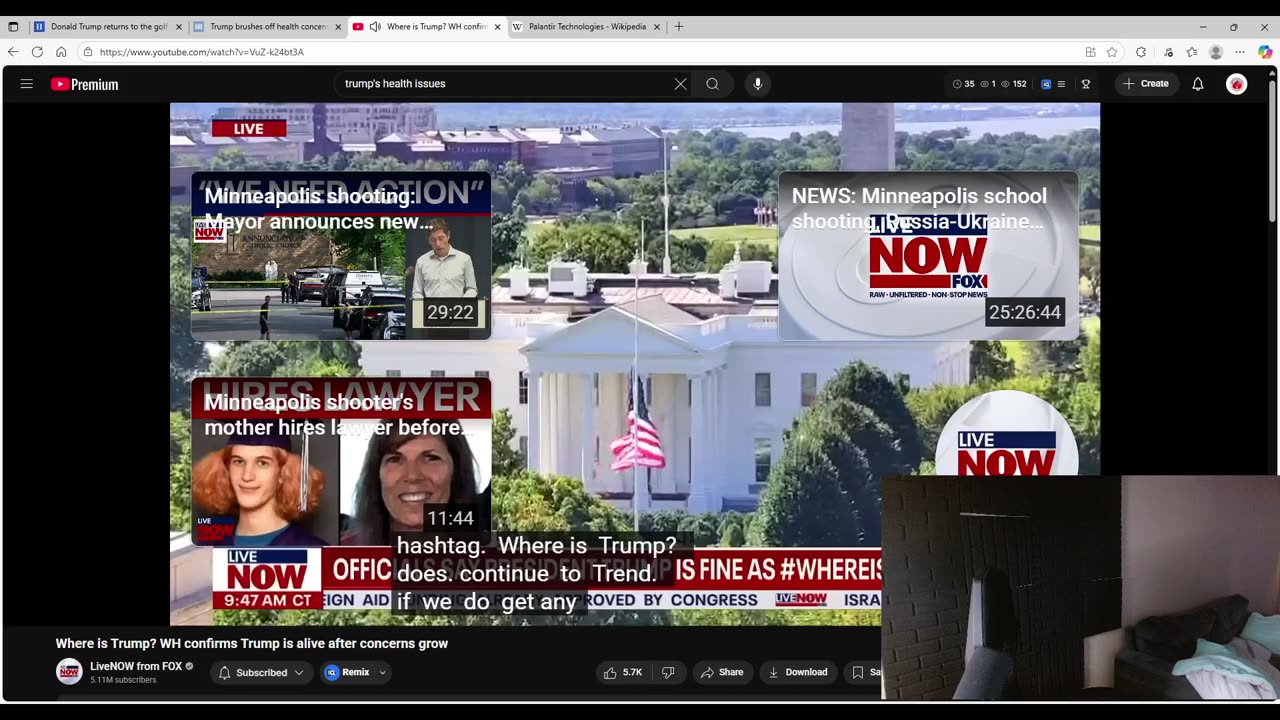Open the media control music icon
The image size is (1280, 720).
tap(1168, 52)
